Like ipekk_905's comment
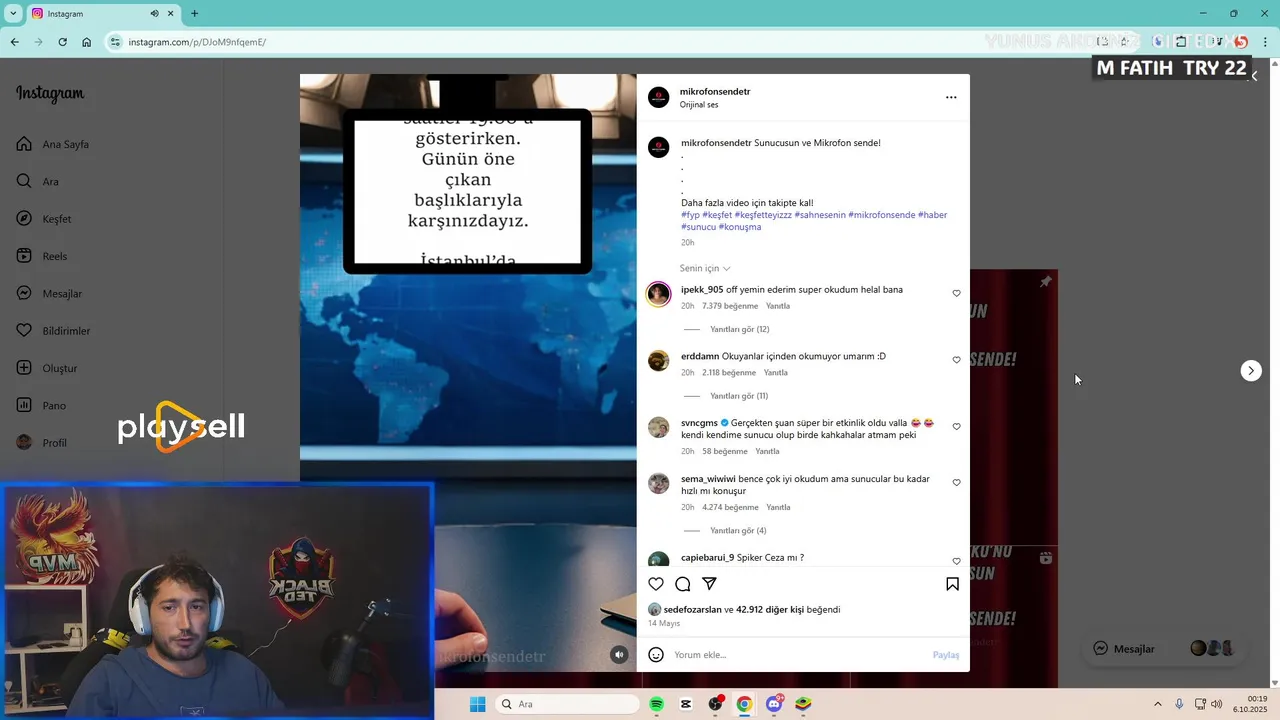Image resolution: width=1280 pixels, height=720 pixels. [x=956, y=294]
